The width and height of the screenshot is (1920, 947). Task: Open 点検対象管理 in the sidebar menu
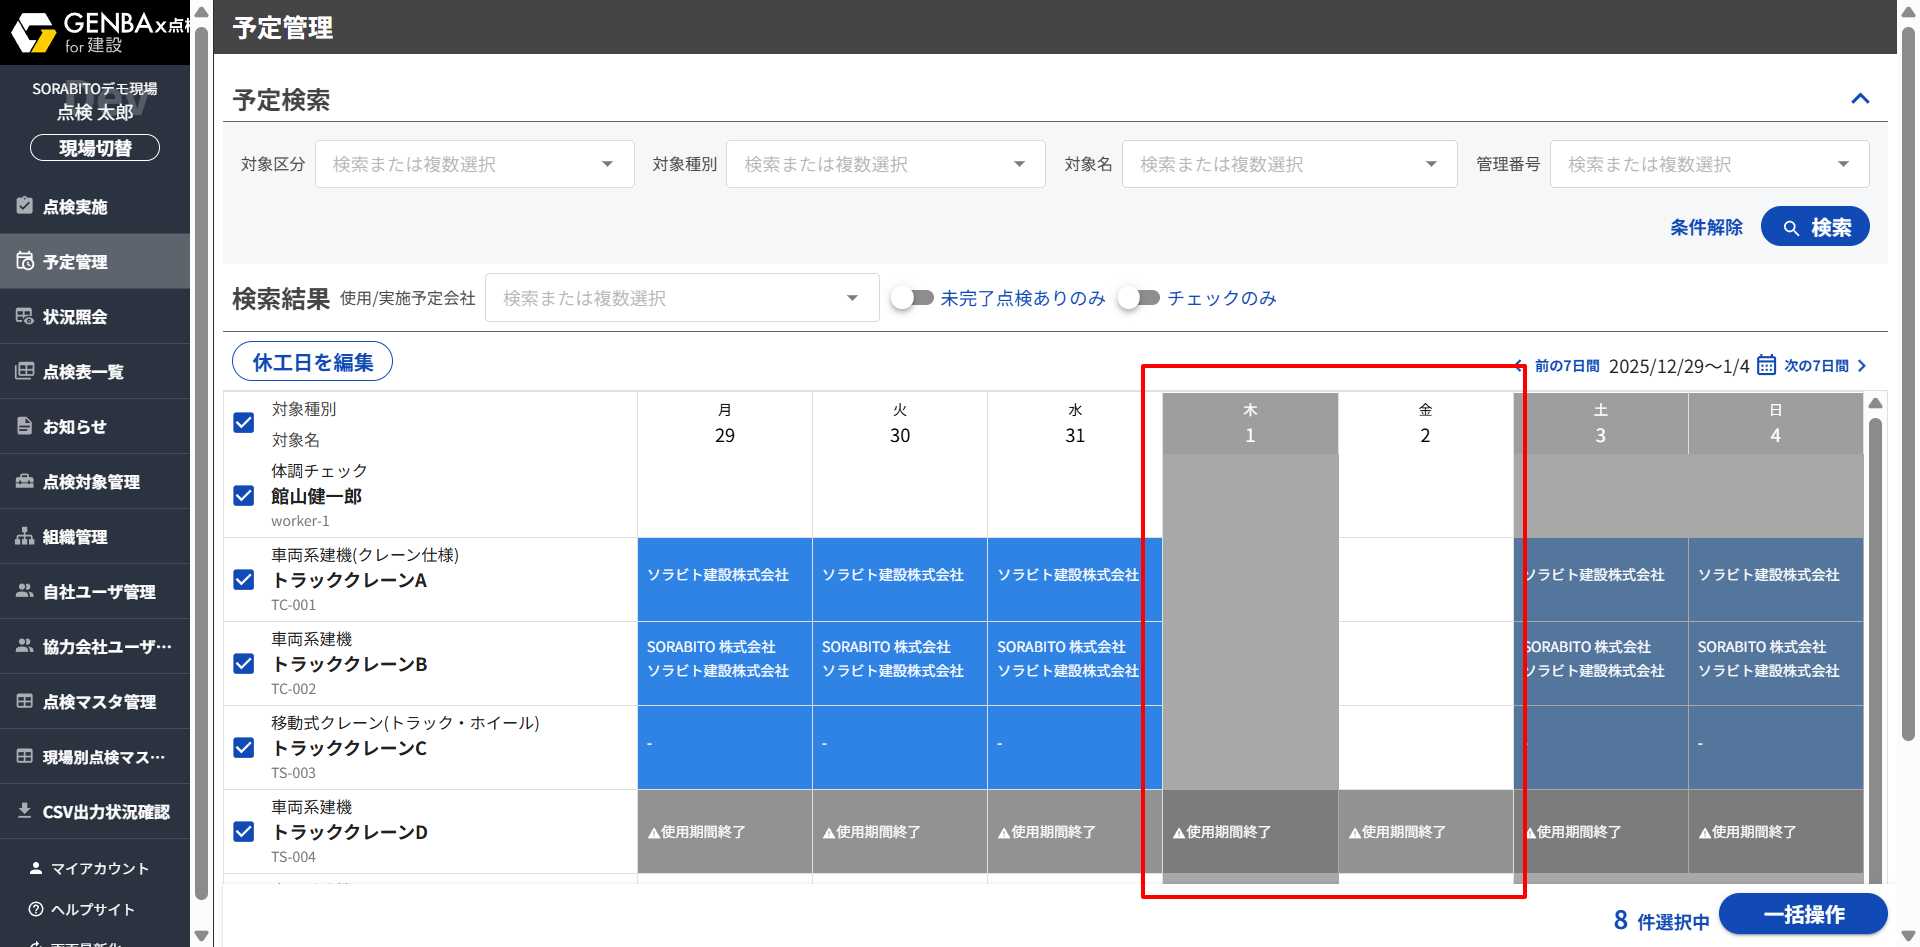[x=91, y=482]
